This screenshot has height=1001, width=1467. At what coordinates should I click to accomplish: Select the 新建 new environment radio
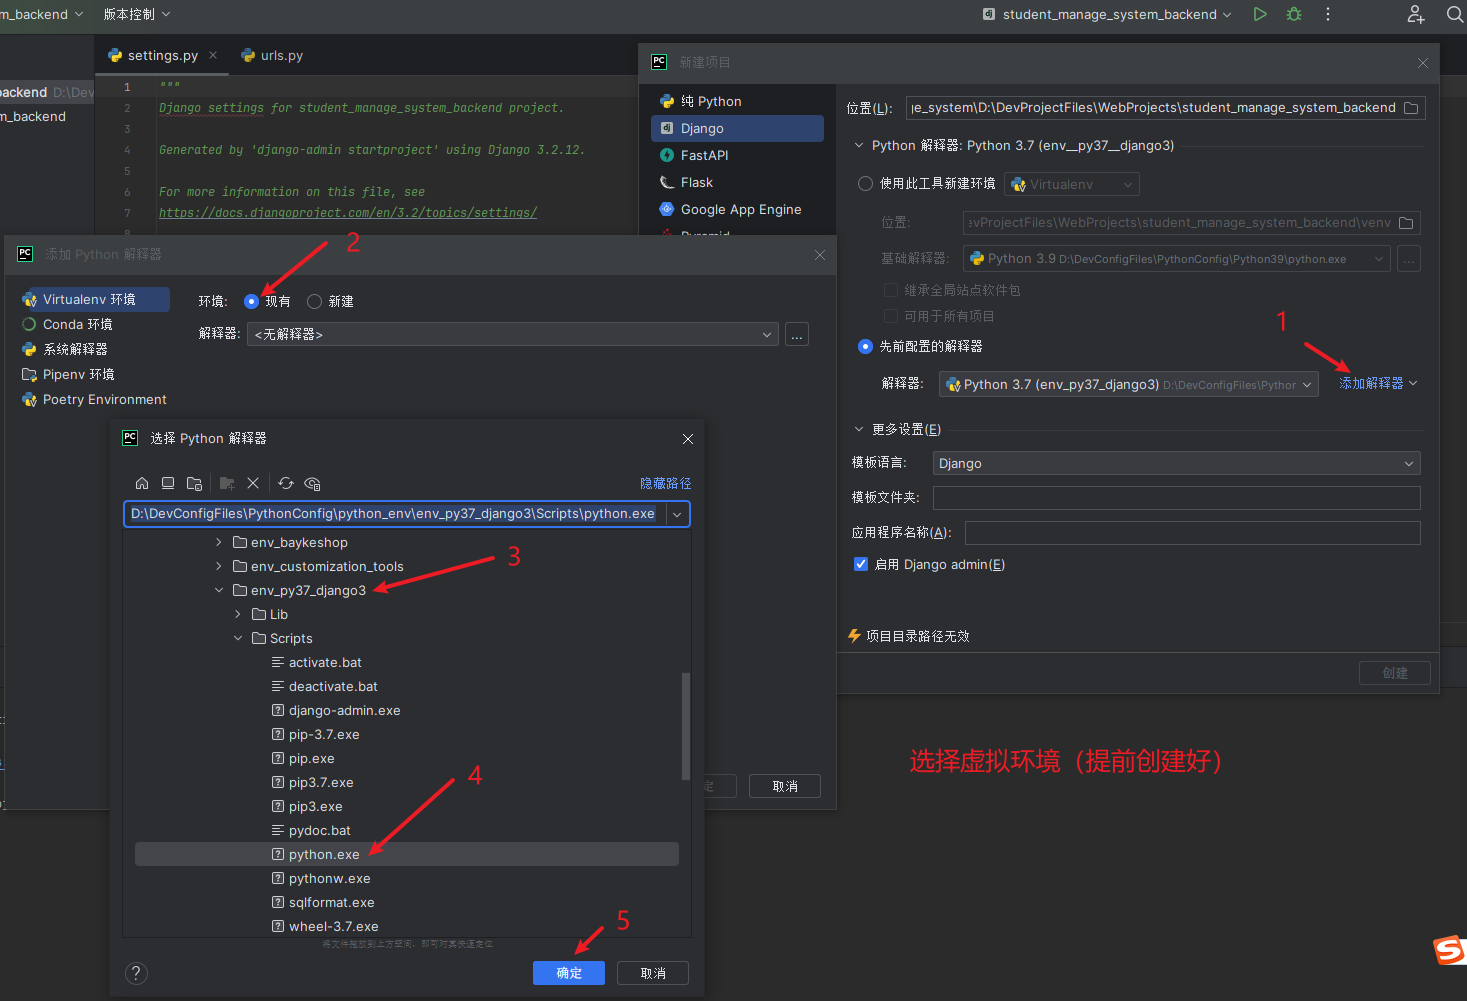[314, 301]
